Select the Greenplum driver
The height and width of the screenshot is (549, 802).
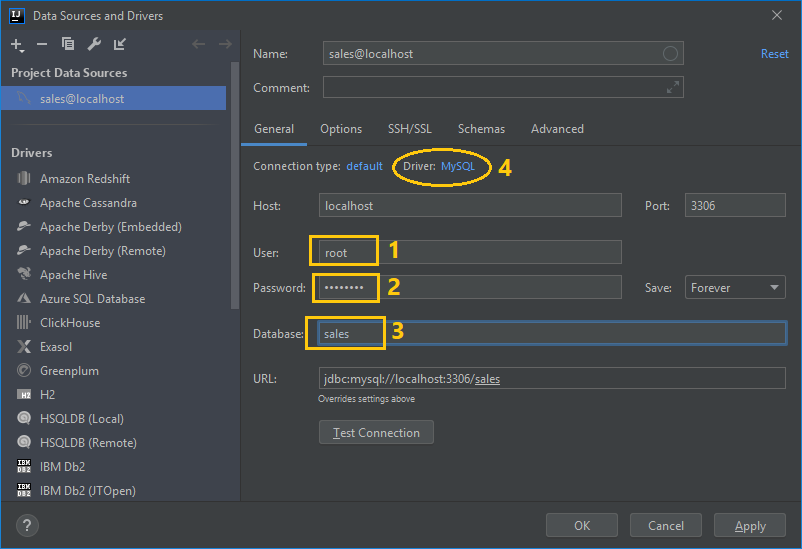tap(69, 371)
